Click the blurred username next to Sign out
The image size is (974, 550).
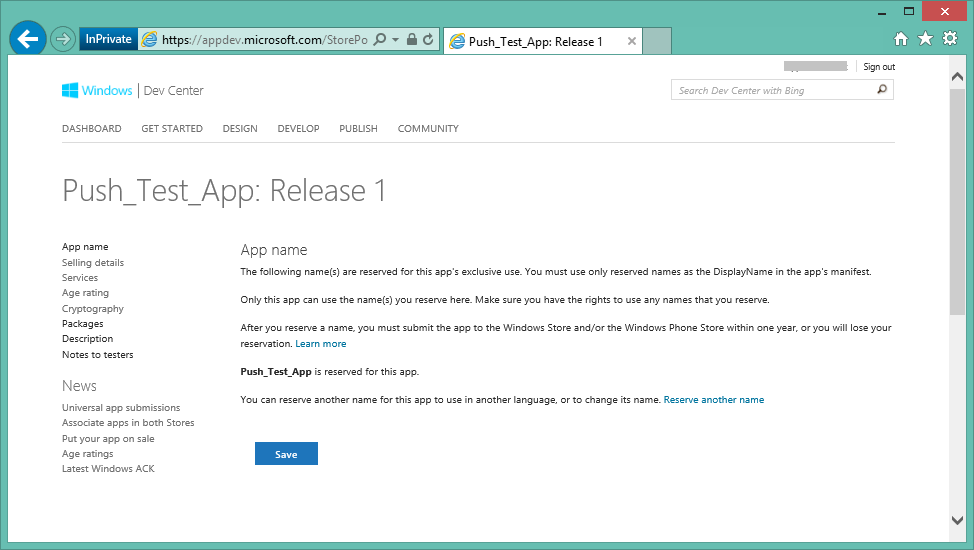816,66
